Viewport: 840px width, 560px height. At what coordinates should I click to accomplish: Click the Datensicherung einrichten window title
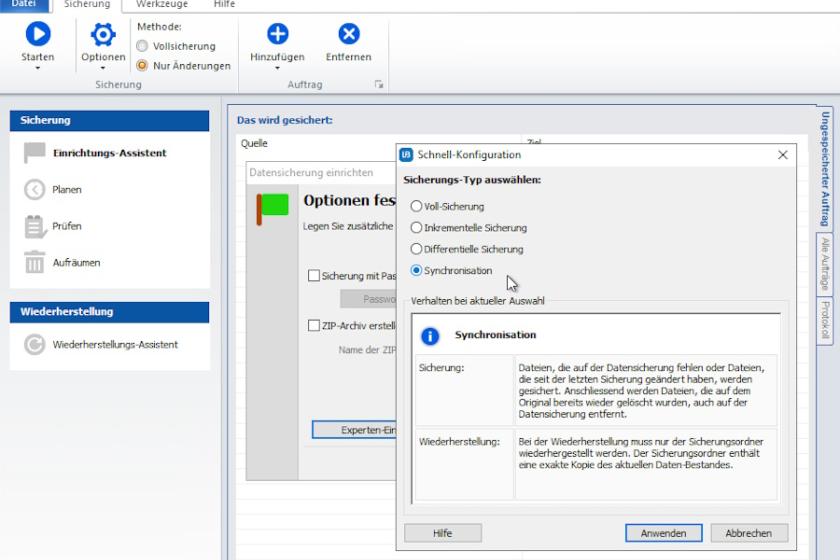point(311,173)
